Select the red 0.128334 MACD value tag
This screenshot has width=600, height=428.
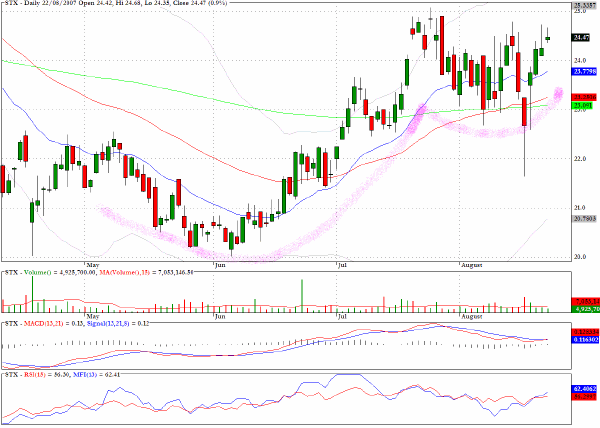[x=584, y=332]
